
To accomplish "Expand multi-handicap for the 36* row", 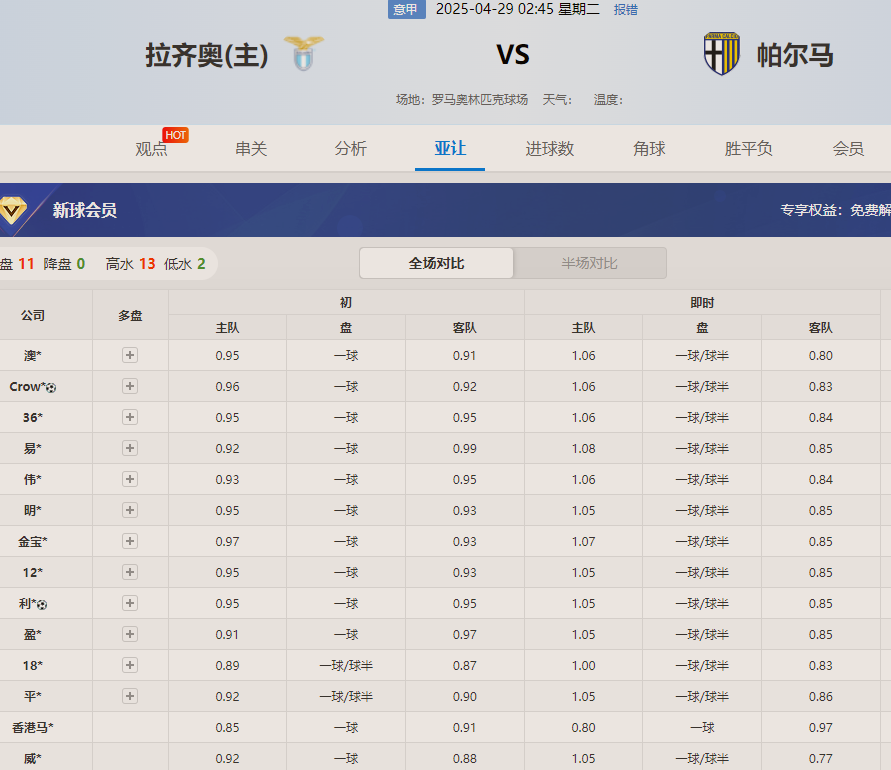I will click(130, 417).
